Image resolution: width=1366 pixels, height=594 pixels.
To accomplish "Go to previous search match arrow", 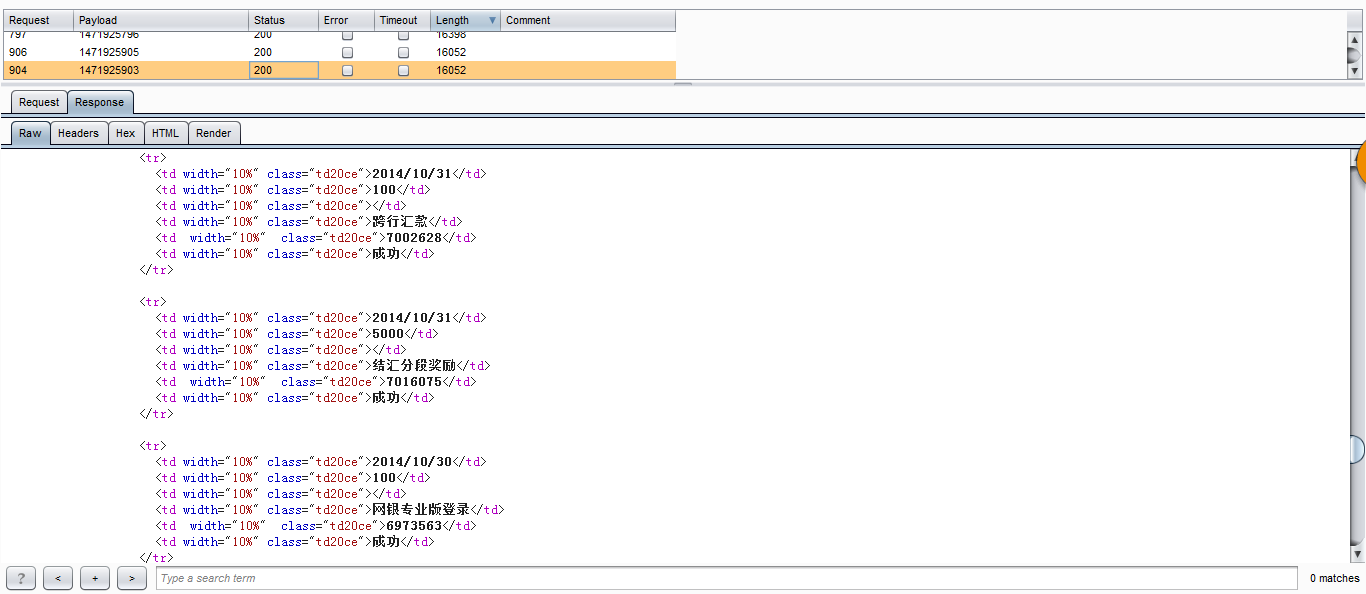I will pos(58,578).
